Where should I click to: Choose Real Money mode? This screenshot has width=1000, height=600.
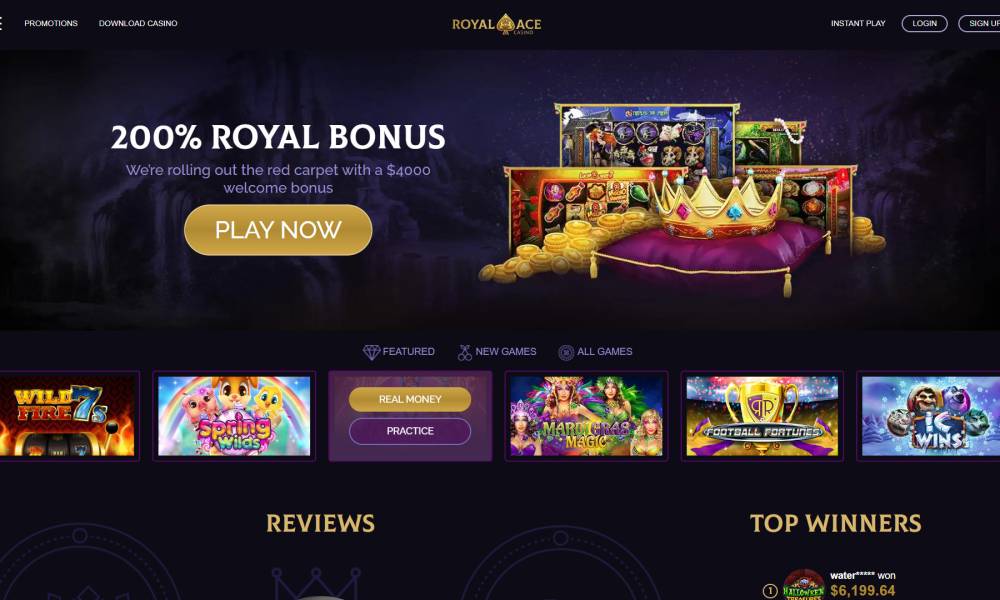tap(410, 399)
